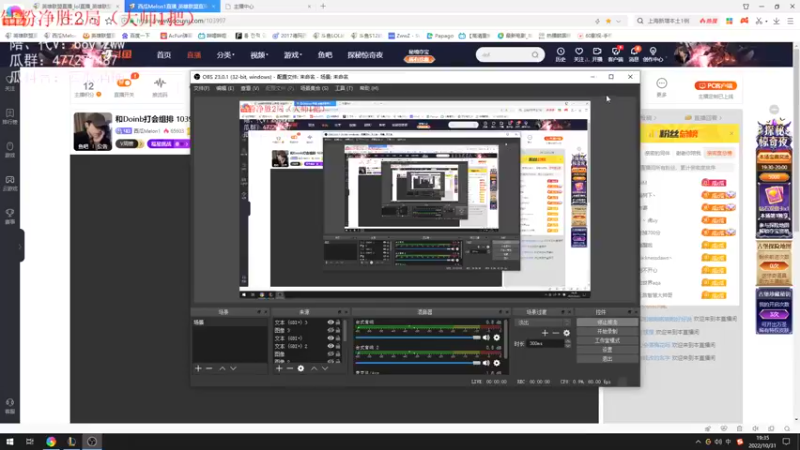Screen dimensions: 800x450
Task: Open transition properties gear icon
Action: click(x=566, y=333)
